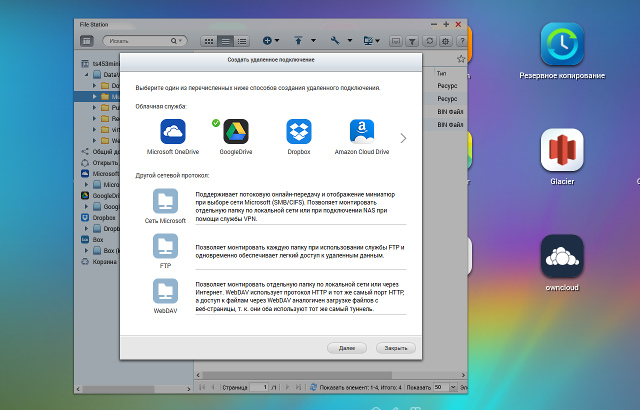Image resolution: width=640 pixels, height=410 pixels.
Task: Click the Далее button
Action: 347,348
